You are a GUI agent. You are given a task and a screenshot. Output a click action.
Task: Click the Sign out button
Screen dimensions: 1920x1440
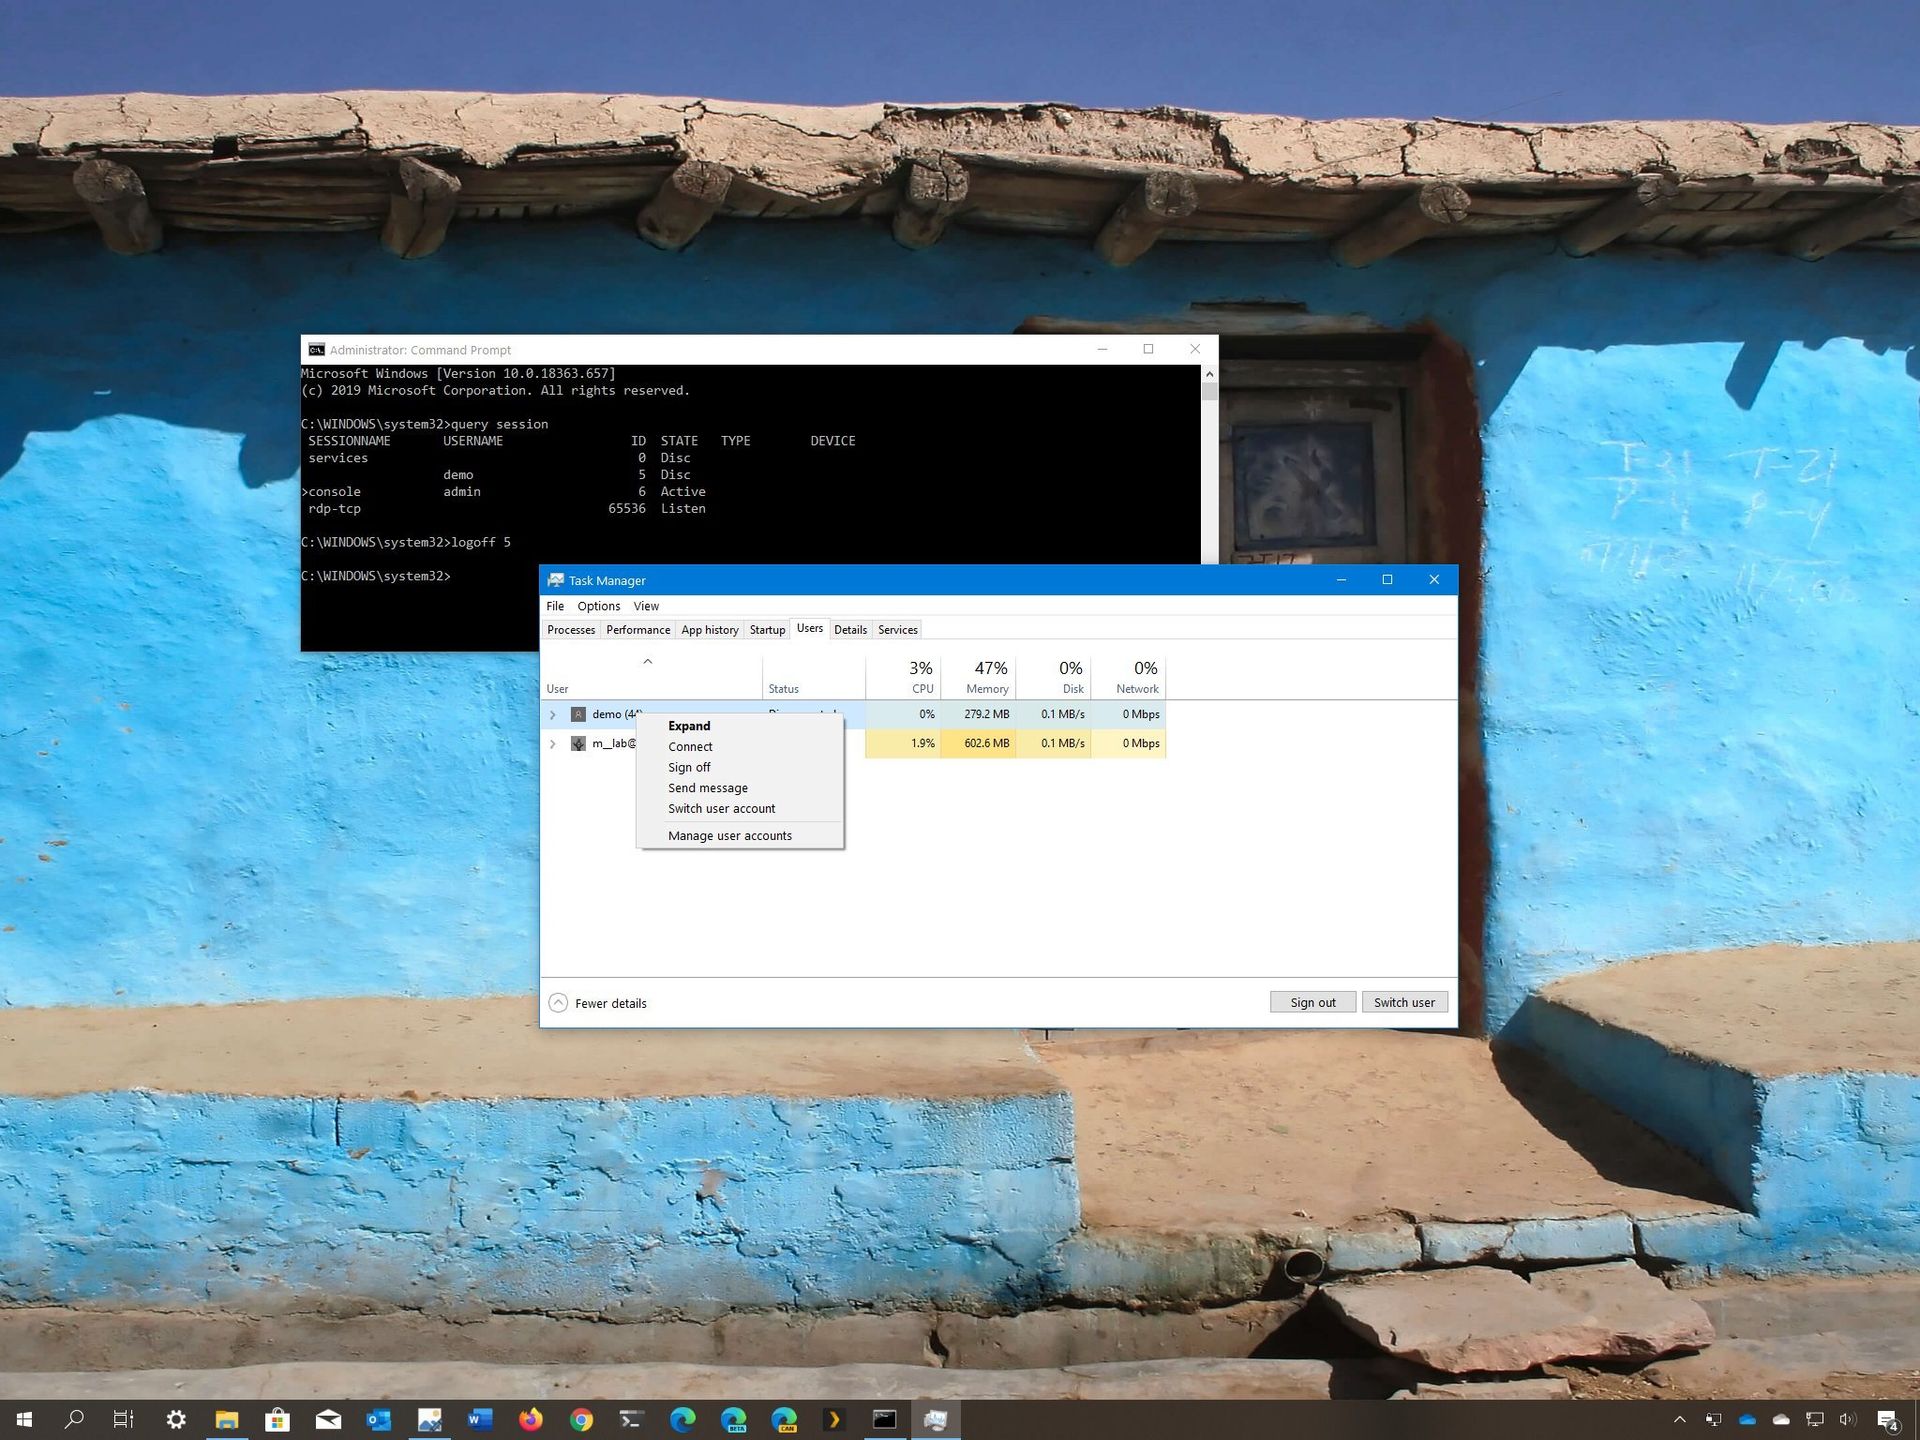[x=1312, y=1001]
